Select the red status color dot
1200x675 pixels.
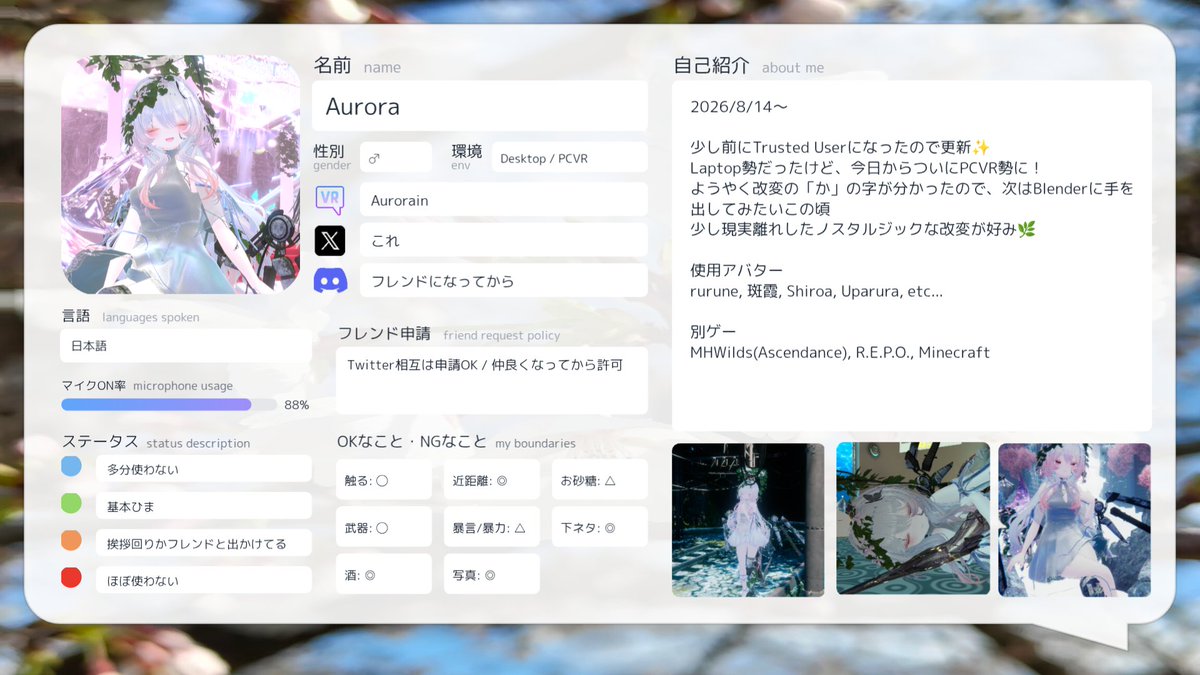(71, 578)
